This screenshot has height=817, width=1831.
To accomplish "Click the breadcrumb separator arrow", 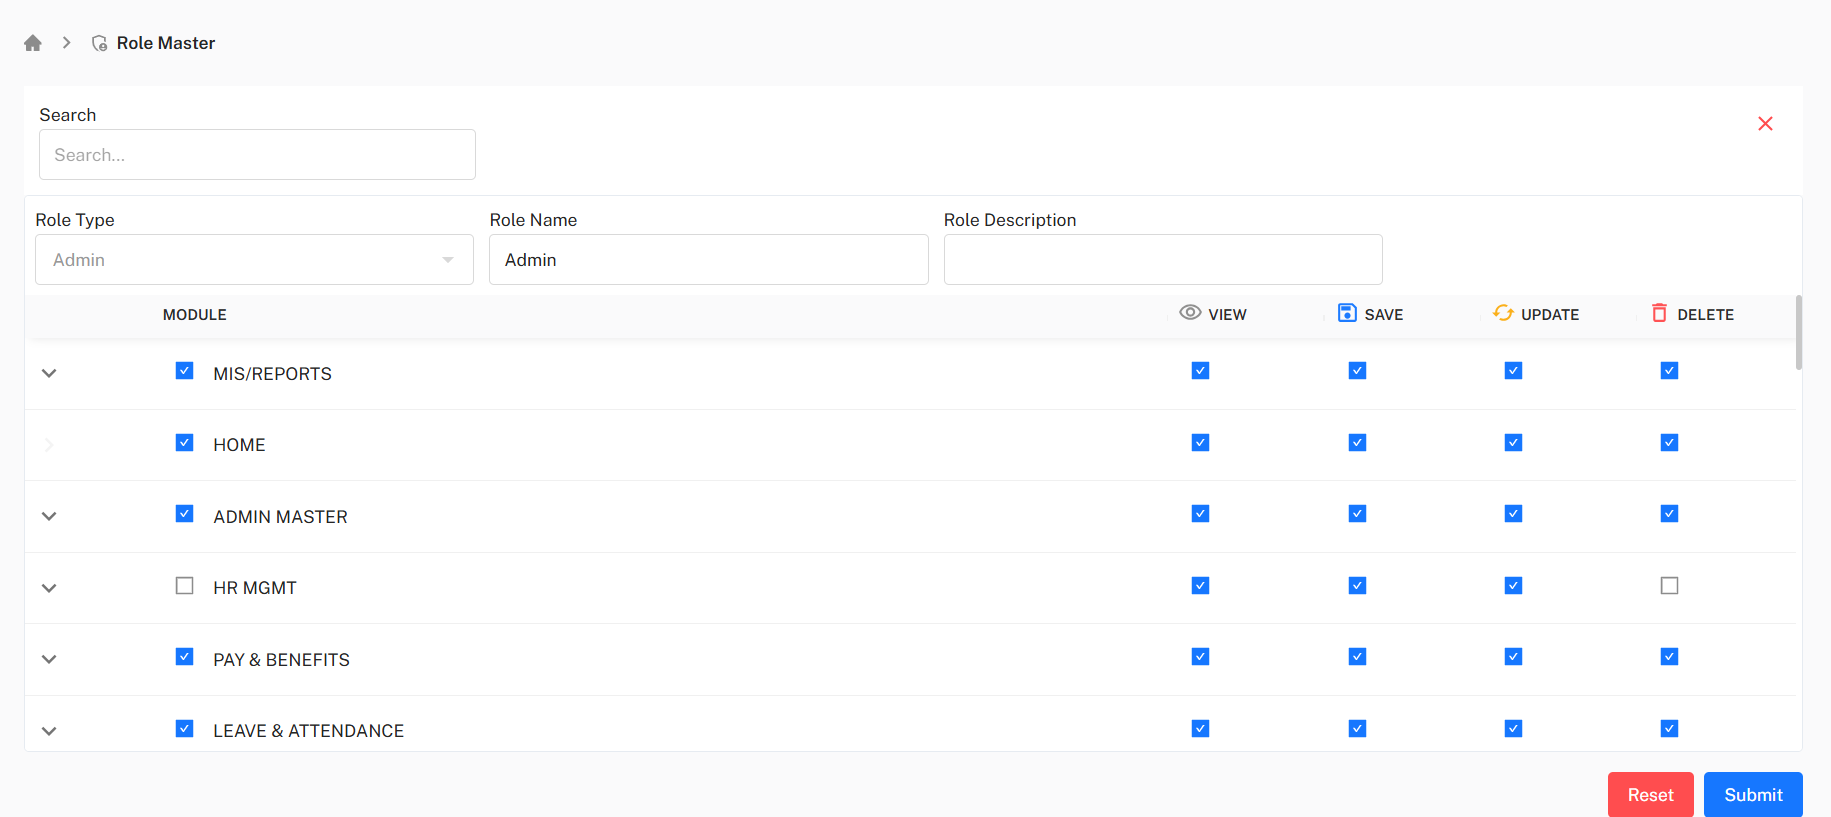I will (x=67, y=43).
